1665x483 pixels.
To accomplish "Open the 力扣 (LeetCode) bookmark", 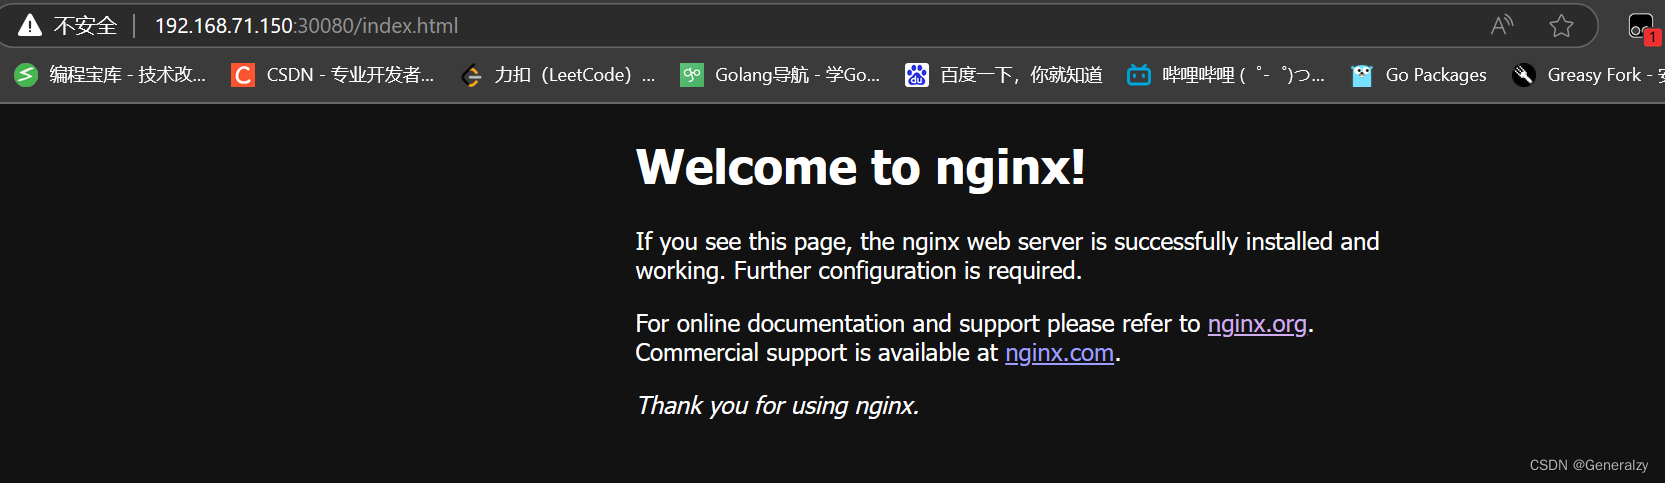I will pyautogui.click(x=557, y=75).
